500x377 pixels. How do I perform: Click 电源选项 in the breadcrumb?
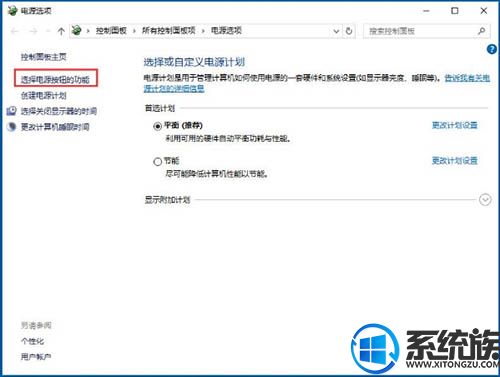[x=226, y=31]
